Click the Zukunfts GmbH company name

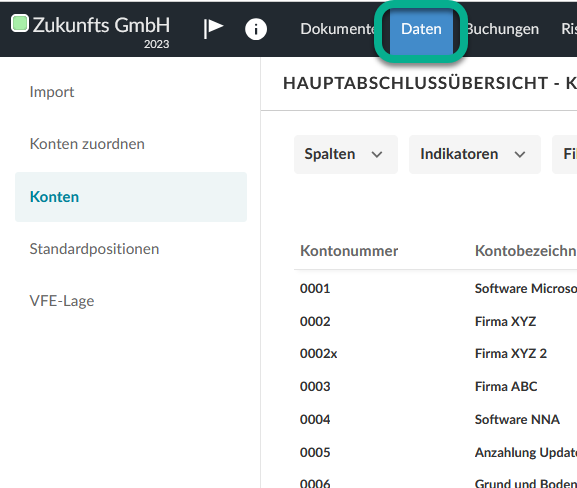pyautogui.click(x=101, y=25)
